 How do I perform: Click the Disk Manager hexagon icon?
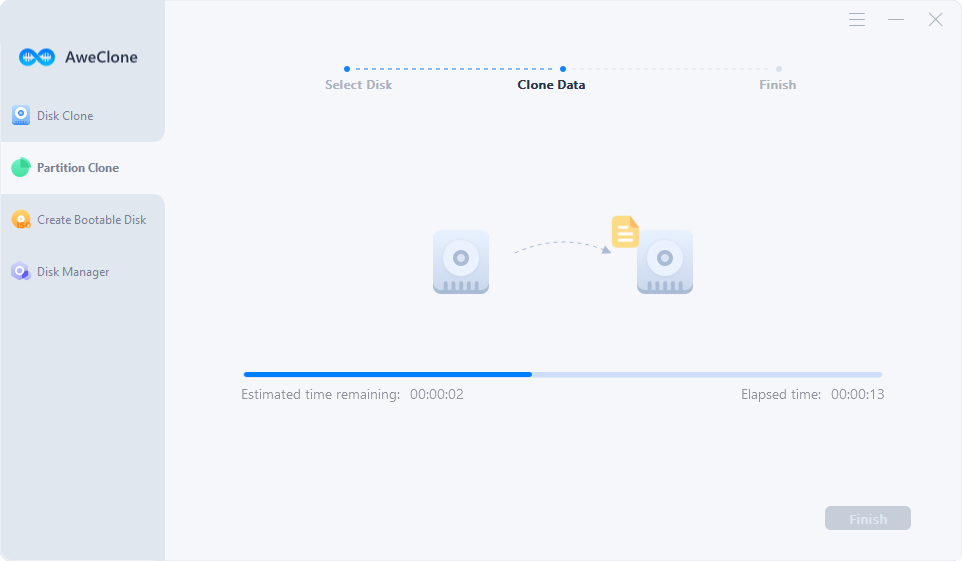(21, 271)
